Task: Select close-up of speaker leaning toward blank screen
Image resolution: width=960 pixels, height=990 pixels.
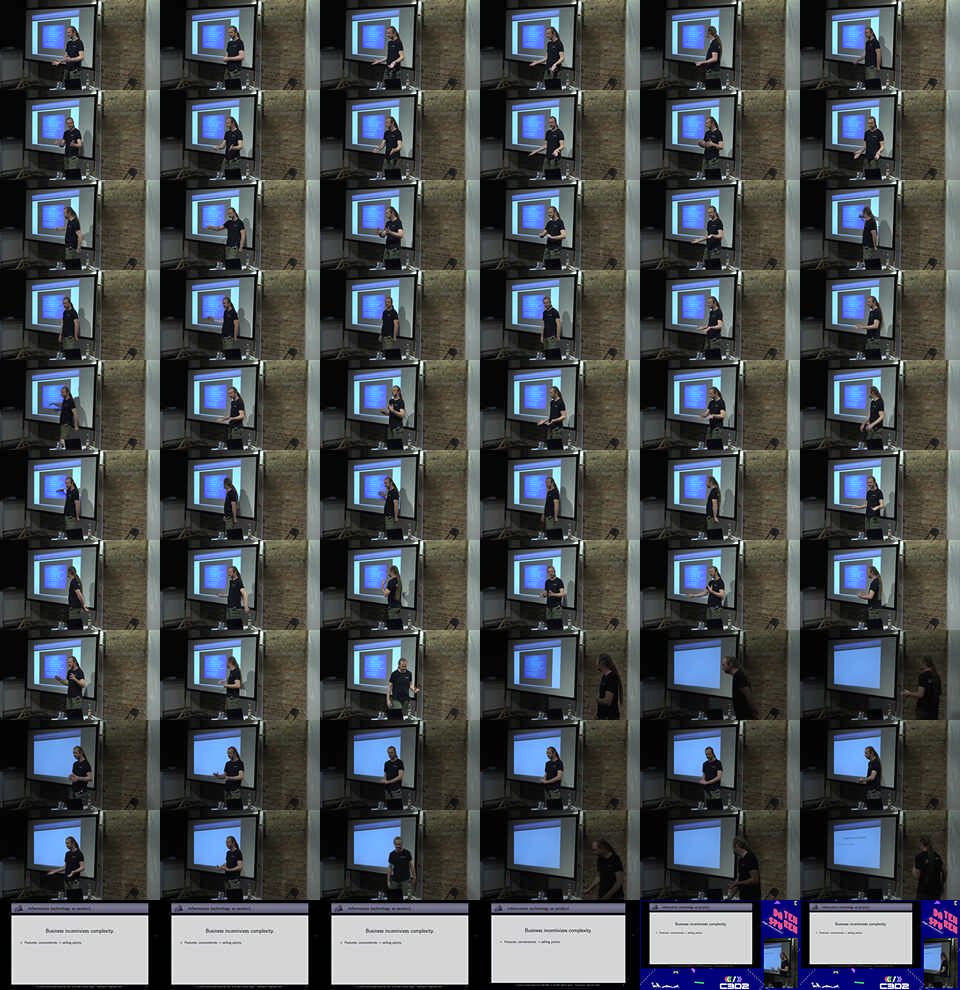Action: (x=720, y=675)
